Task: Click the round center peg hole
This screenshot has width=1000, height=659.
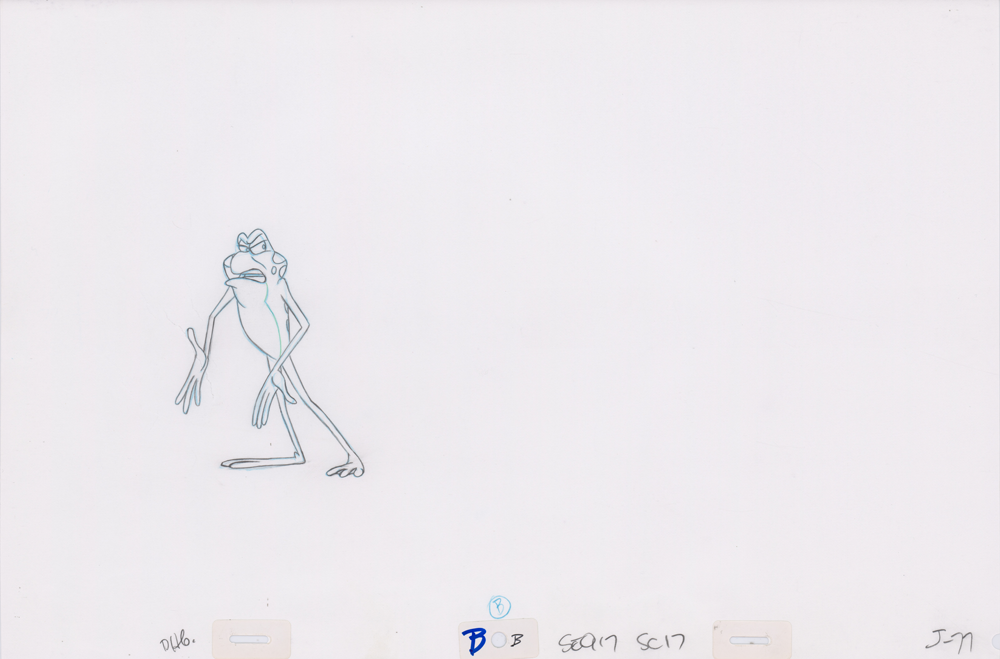Action: 498,640
